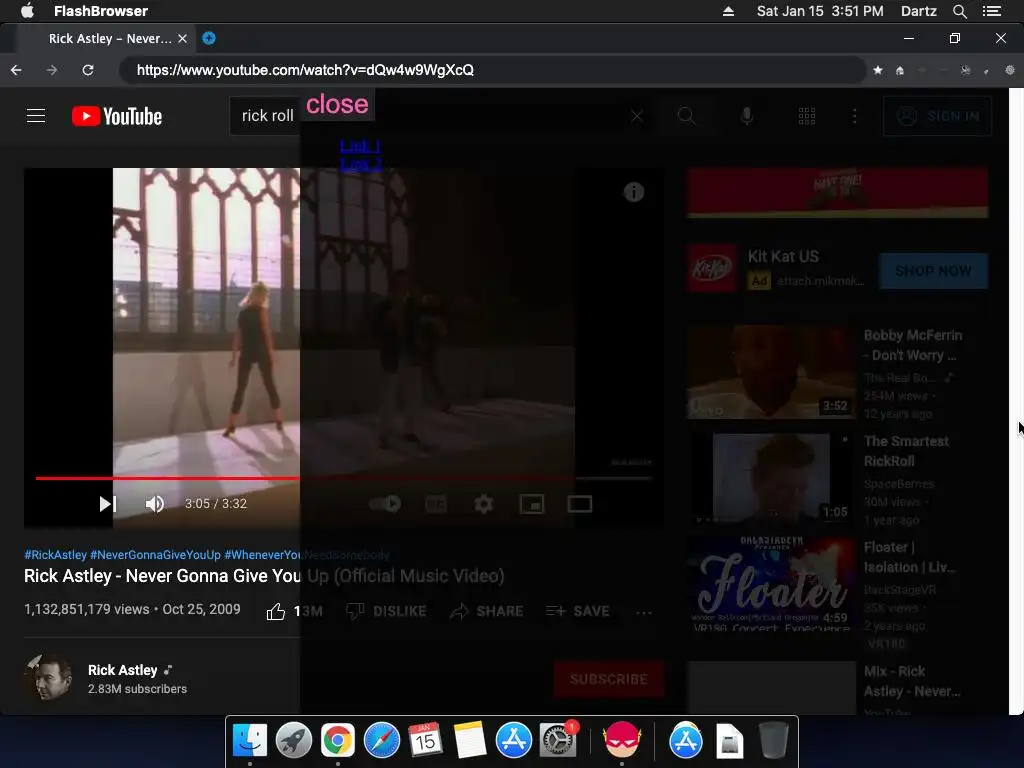Open Spotlight search in menu bar

(959, 11)
